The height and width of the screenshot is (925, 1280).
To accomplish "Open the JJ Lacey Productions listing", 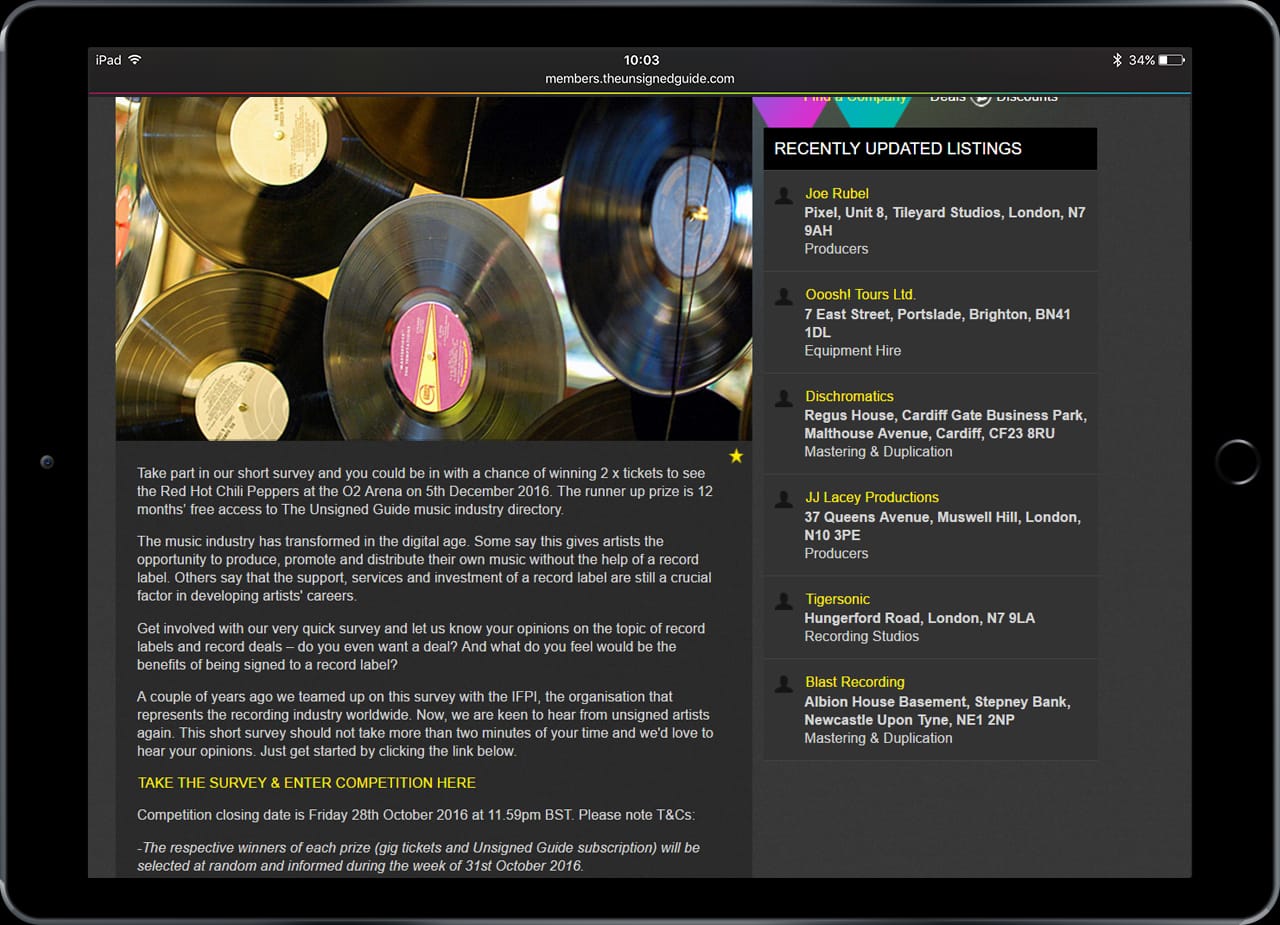I will [872, 497].
